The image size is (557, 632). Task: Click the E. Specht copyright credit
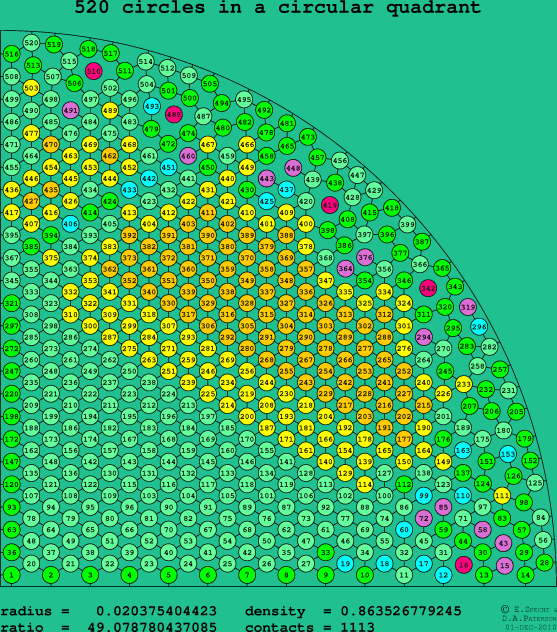coord(529,609)
